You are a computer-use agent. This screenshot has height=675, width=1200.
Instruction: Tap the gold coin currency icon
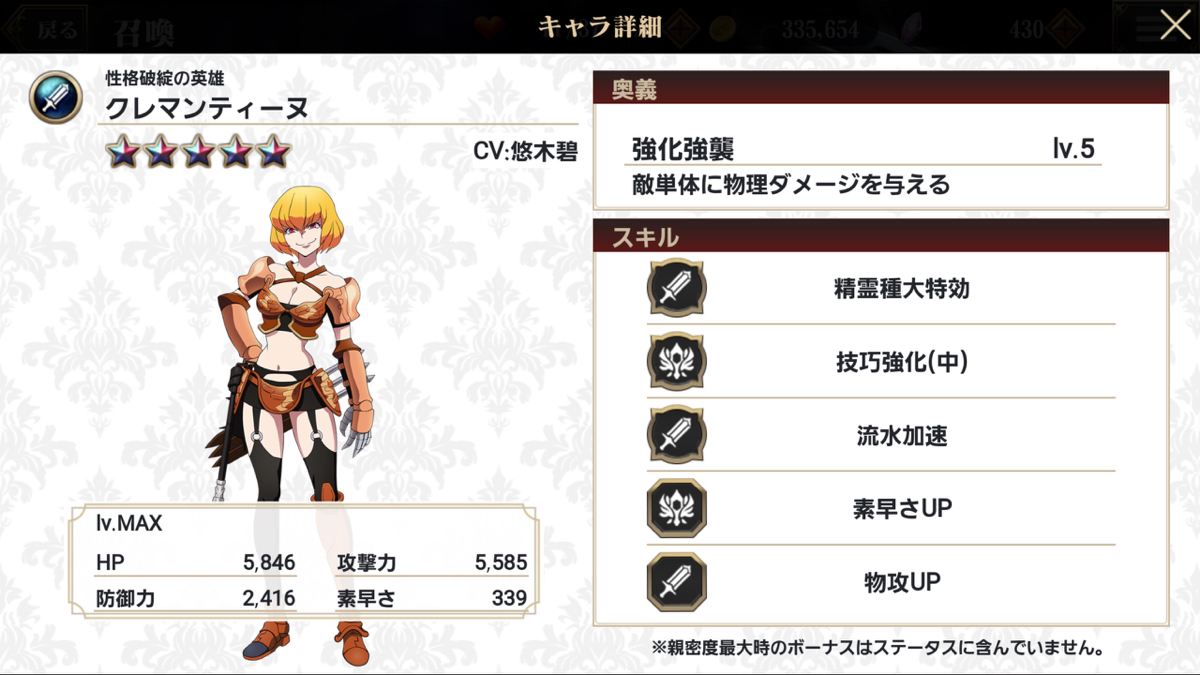tap(724, 27)
